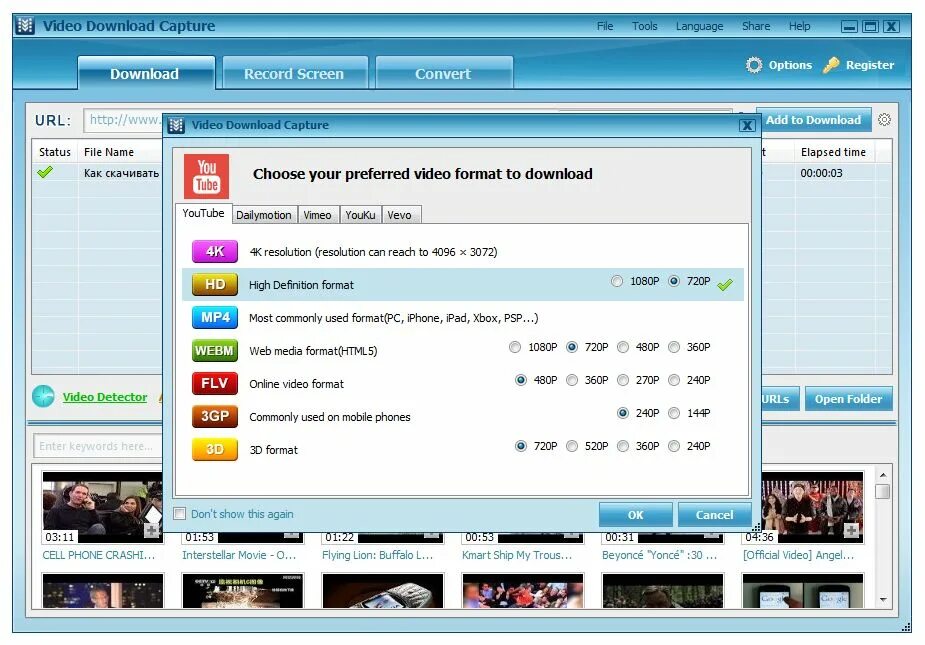The width and height of the screenshot is (925, 645).
Task: Click Beyoncé Yoncé video title
Action: click(659, 555)
